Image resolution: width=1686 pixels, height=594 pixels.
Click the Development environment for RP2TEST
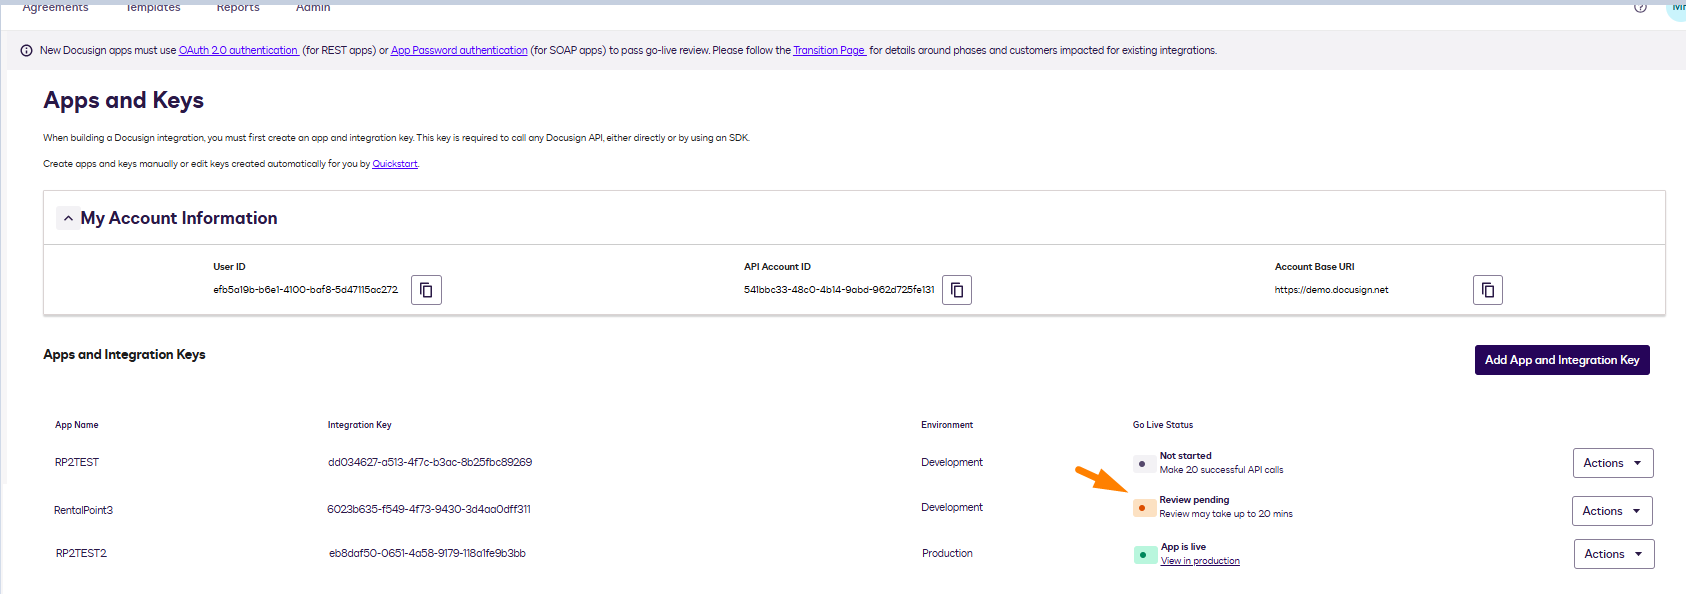tap(952, 462)
